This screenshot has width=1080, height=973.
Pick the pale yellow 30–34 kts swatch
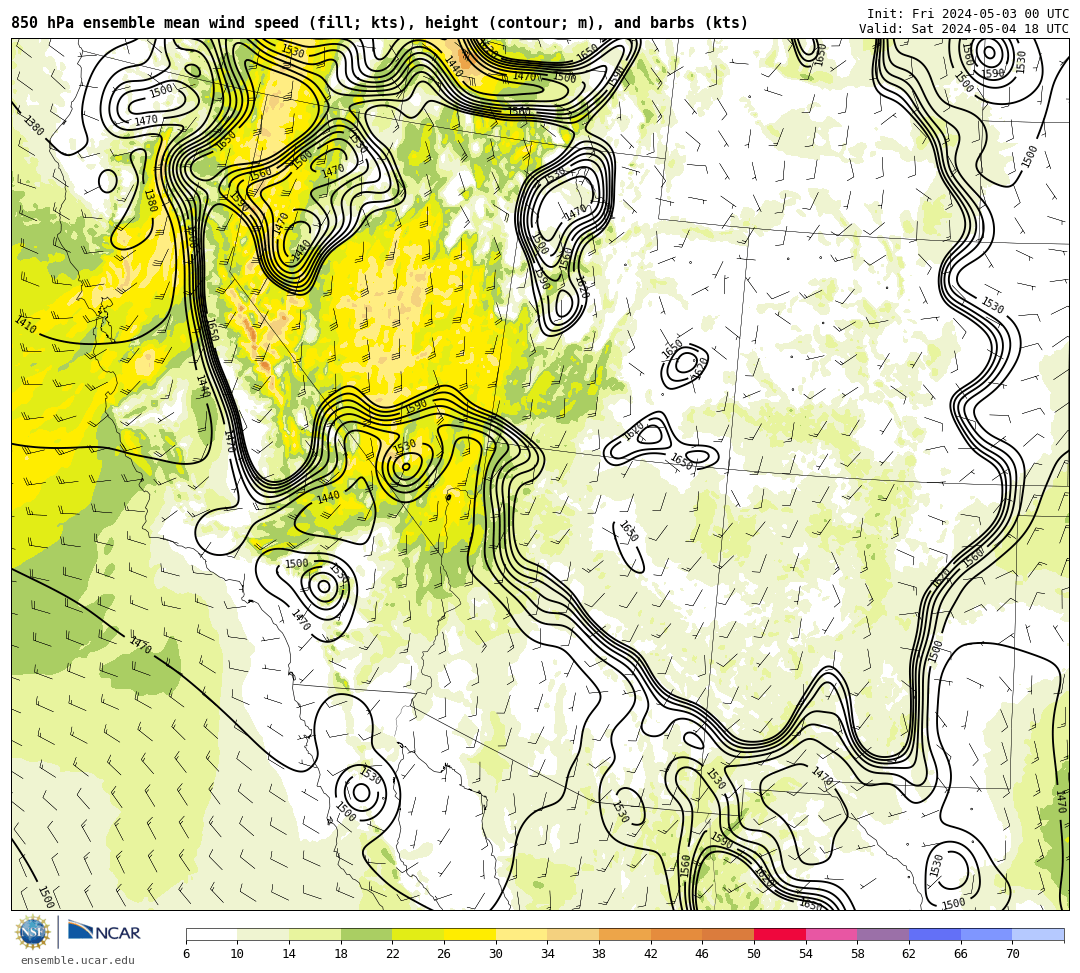pos(521,934)
